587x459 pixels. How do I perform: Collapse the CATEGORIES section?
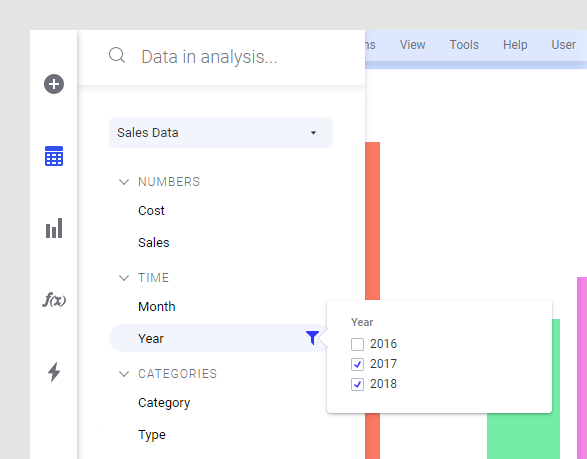point(124,374)
